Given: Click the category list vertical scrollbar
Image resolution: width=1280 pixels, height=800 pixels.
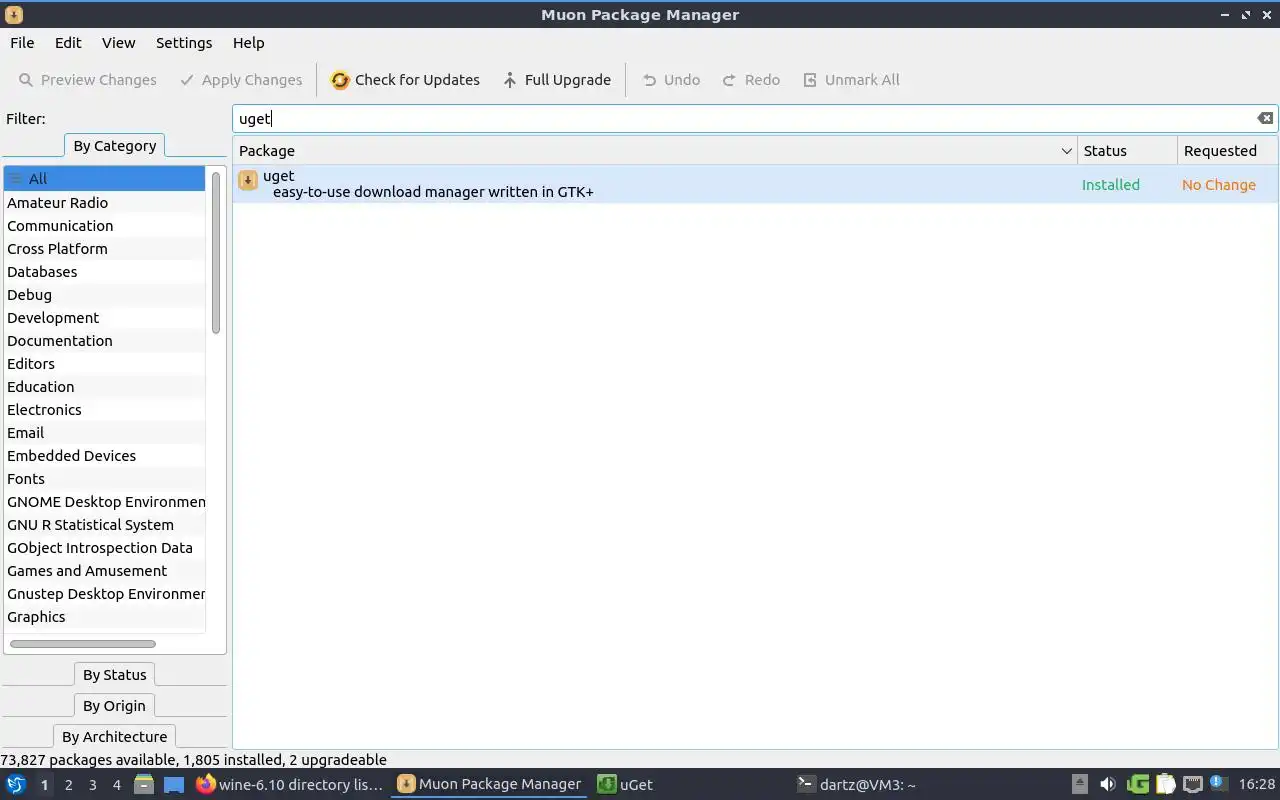Looking at the screenshot, I should [x=216, y=252].
